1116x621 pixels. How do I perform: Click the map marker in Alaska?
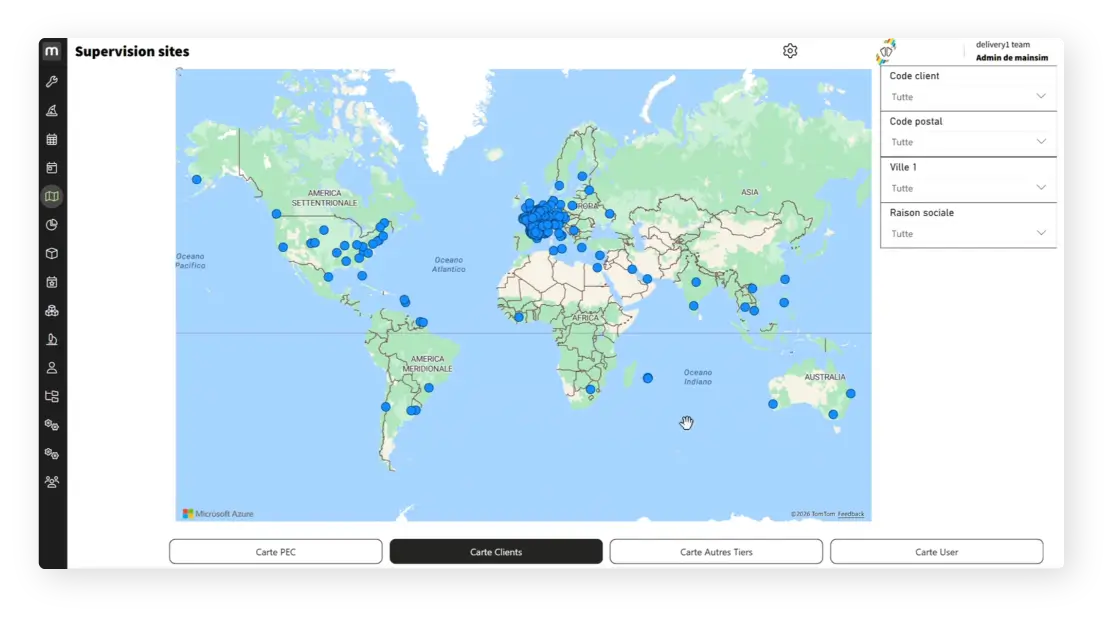click(196, 179)
